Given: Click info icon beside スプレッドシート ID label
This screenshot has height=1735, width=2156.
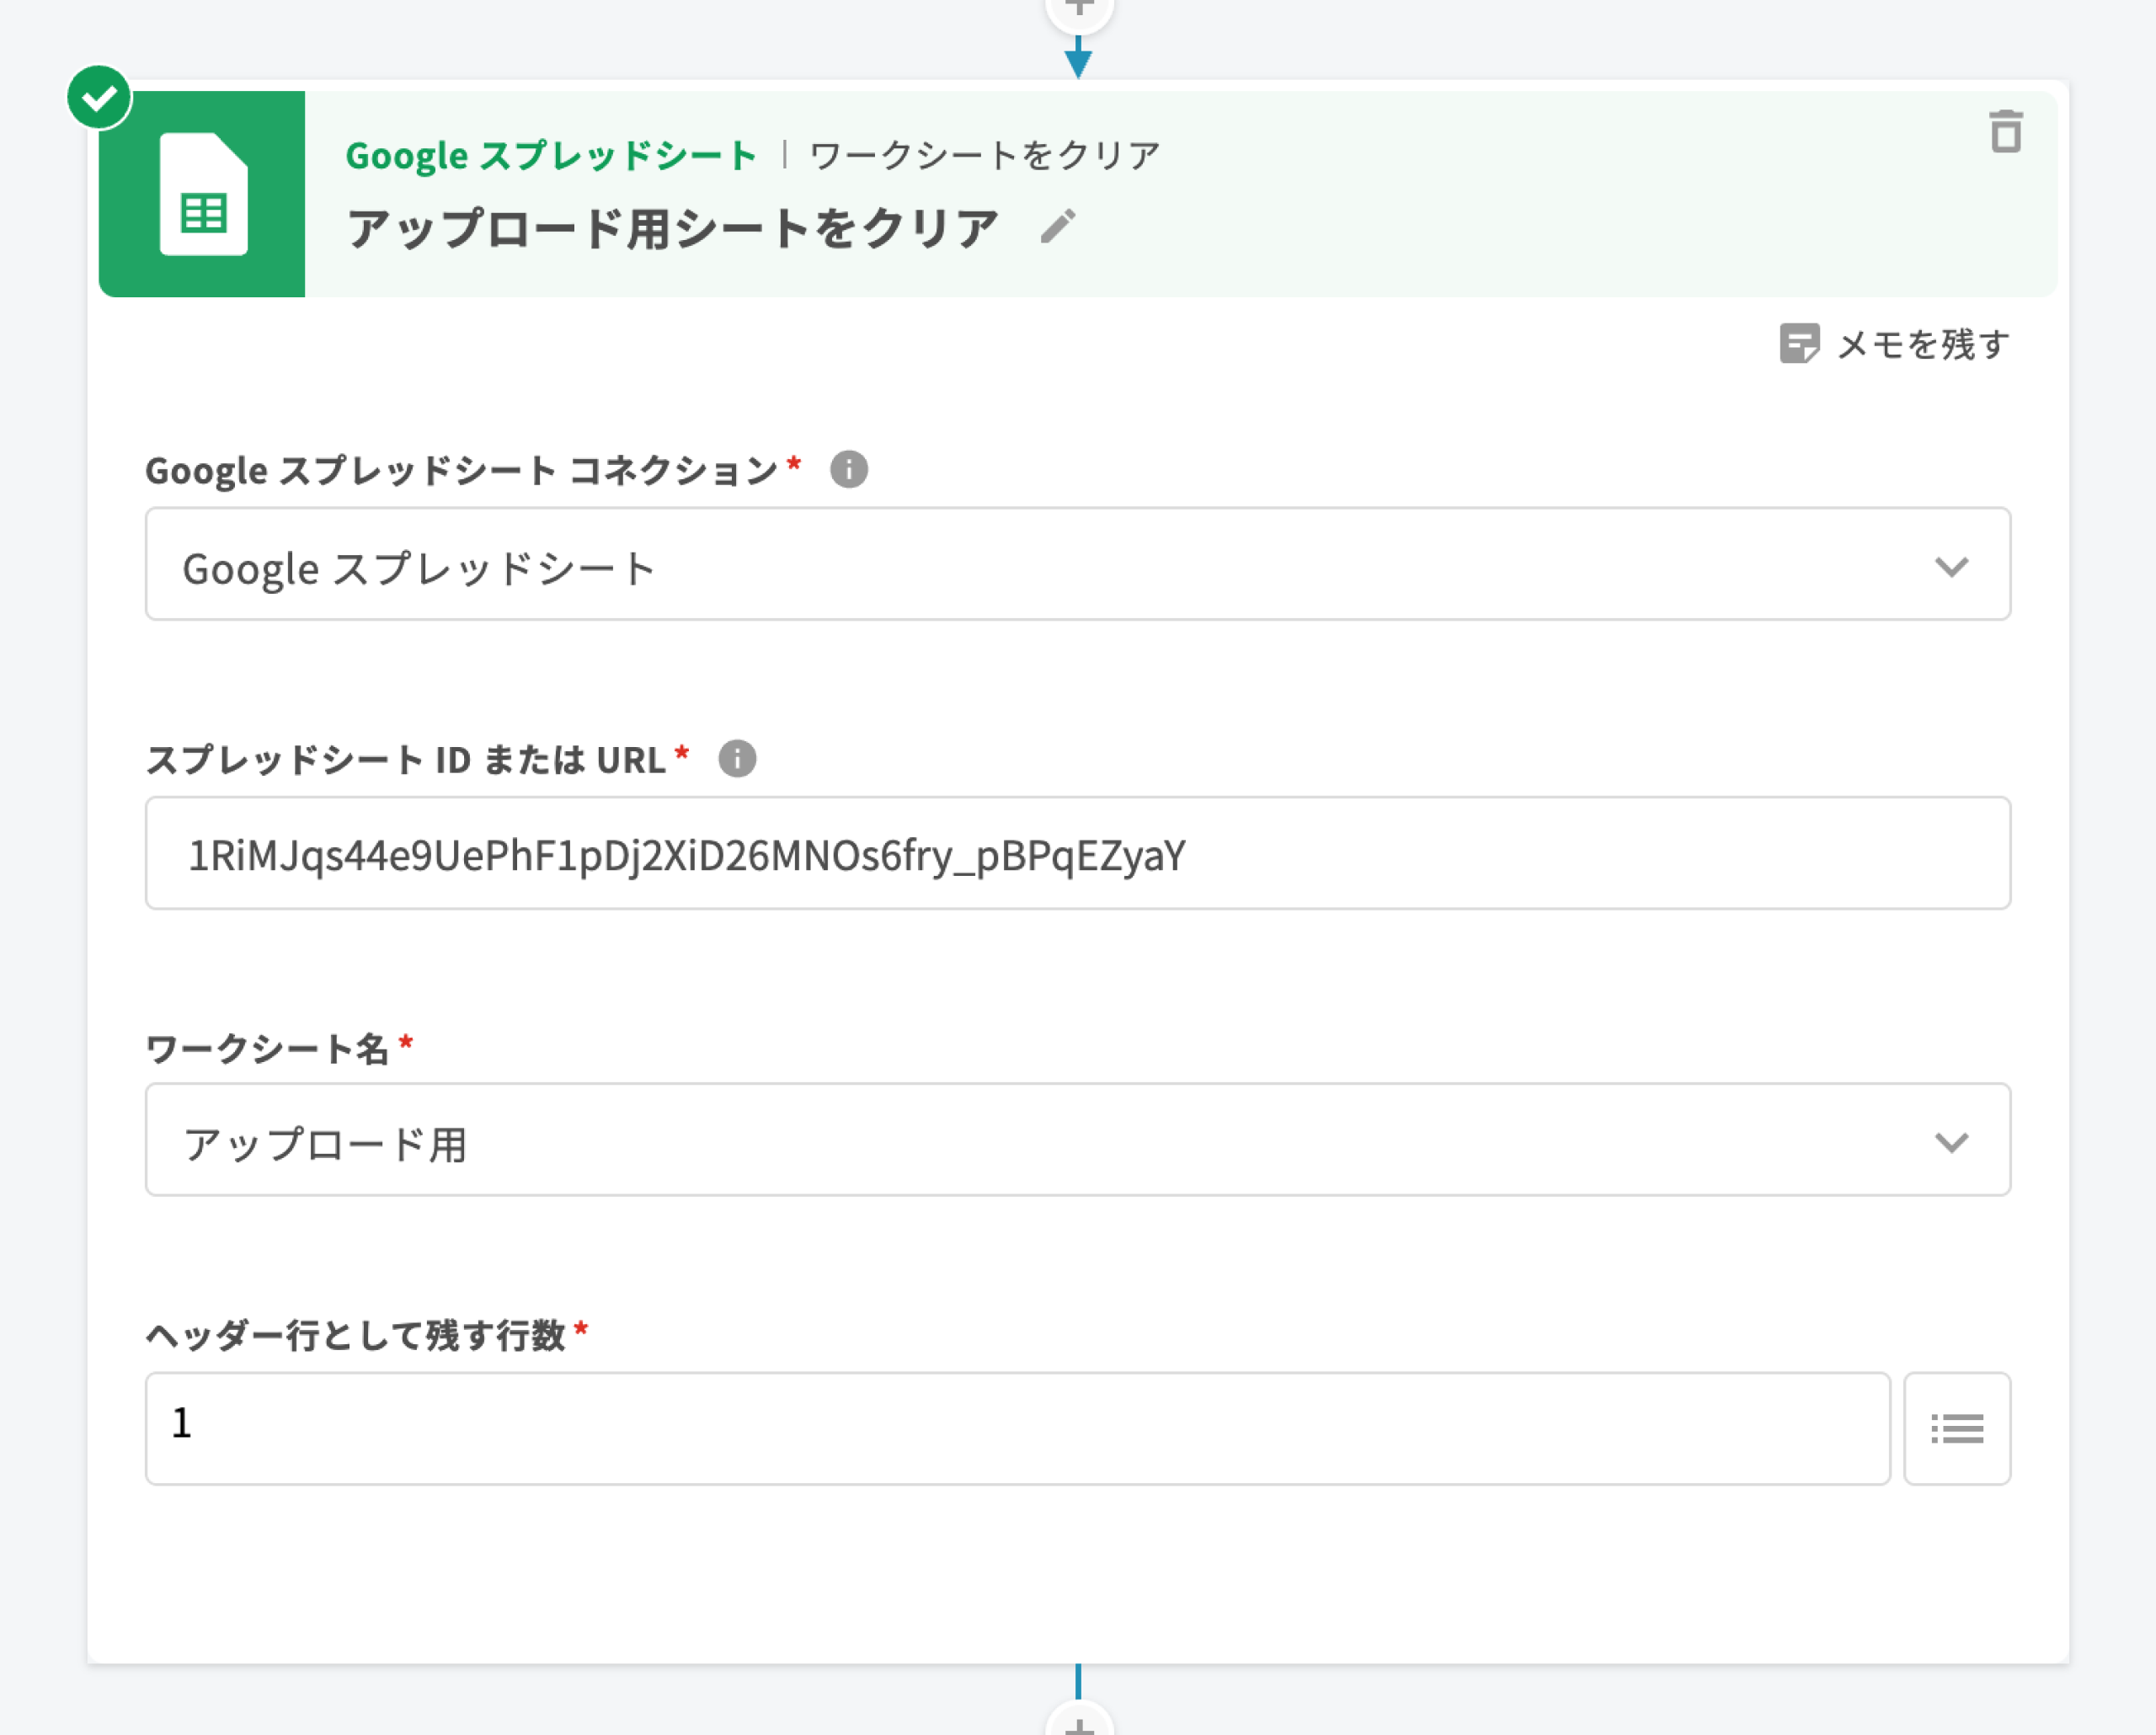Looking at the screenshot, I should [737, 759].
